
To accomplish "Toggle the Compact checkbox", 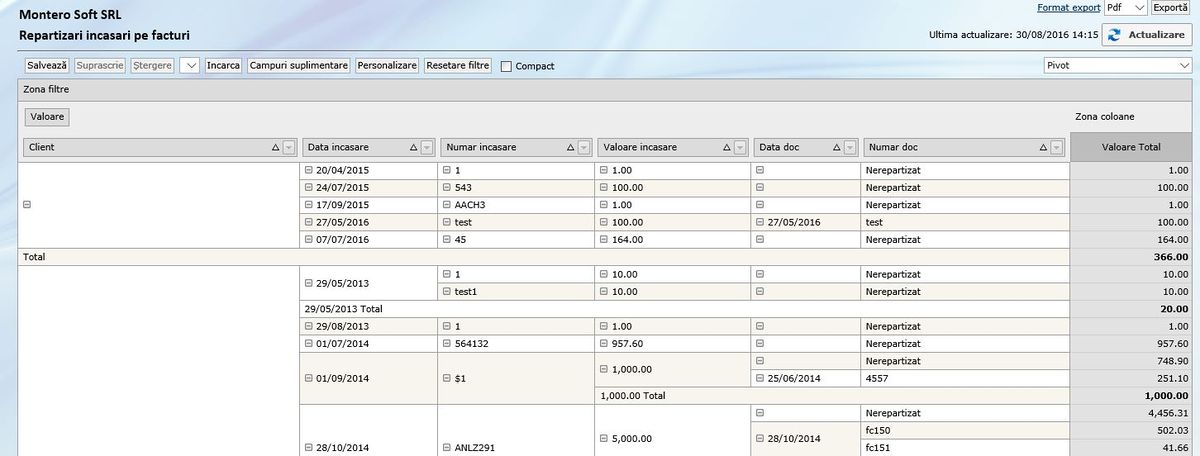I will pos(506,66).
